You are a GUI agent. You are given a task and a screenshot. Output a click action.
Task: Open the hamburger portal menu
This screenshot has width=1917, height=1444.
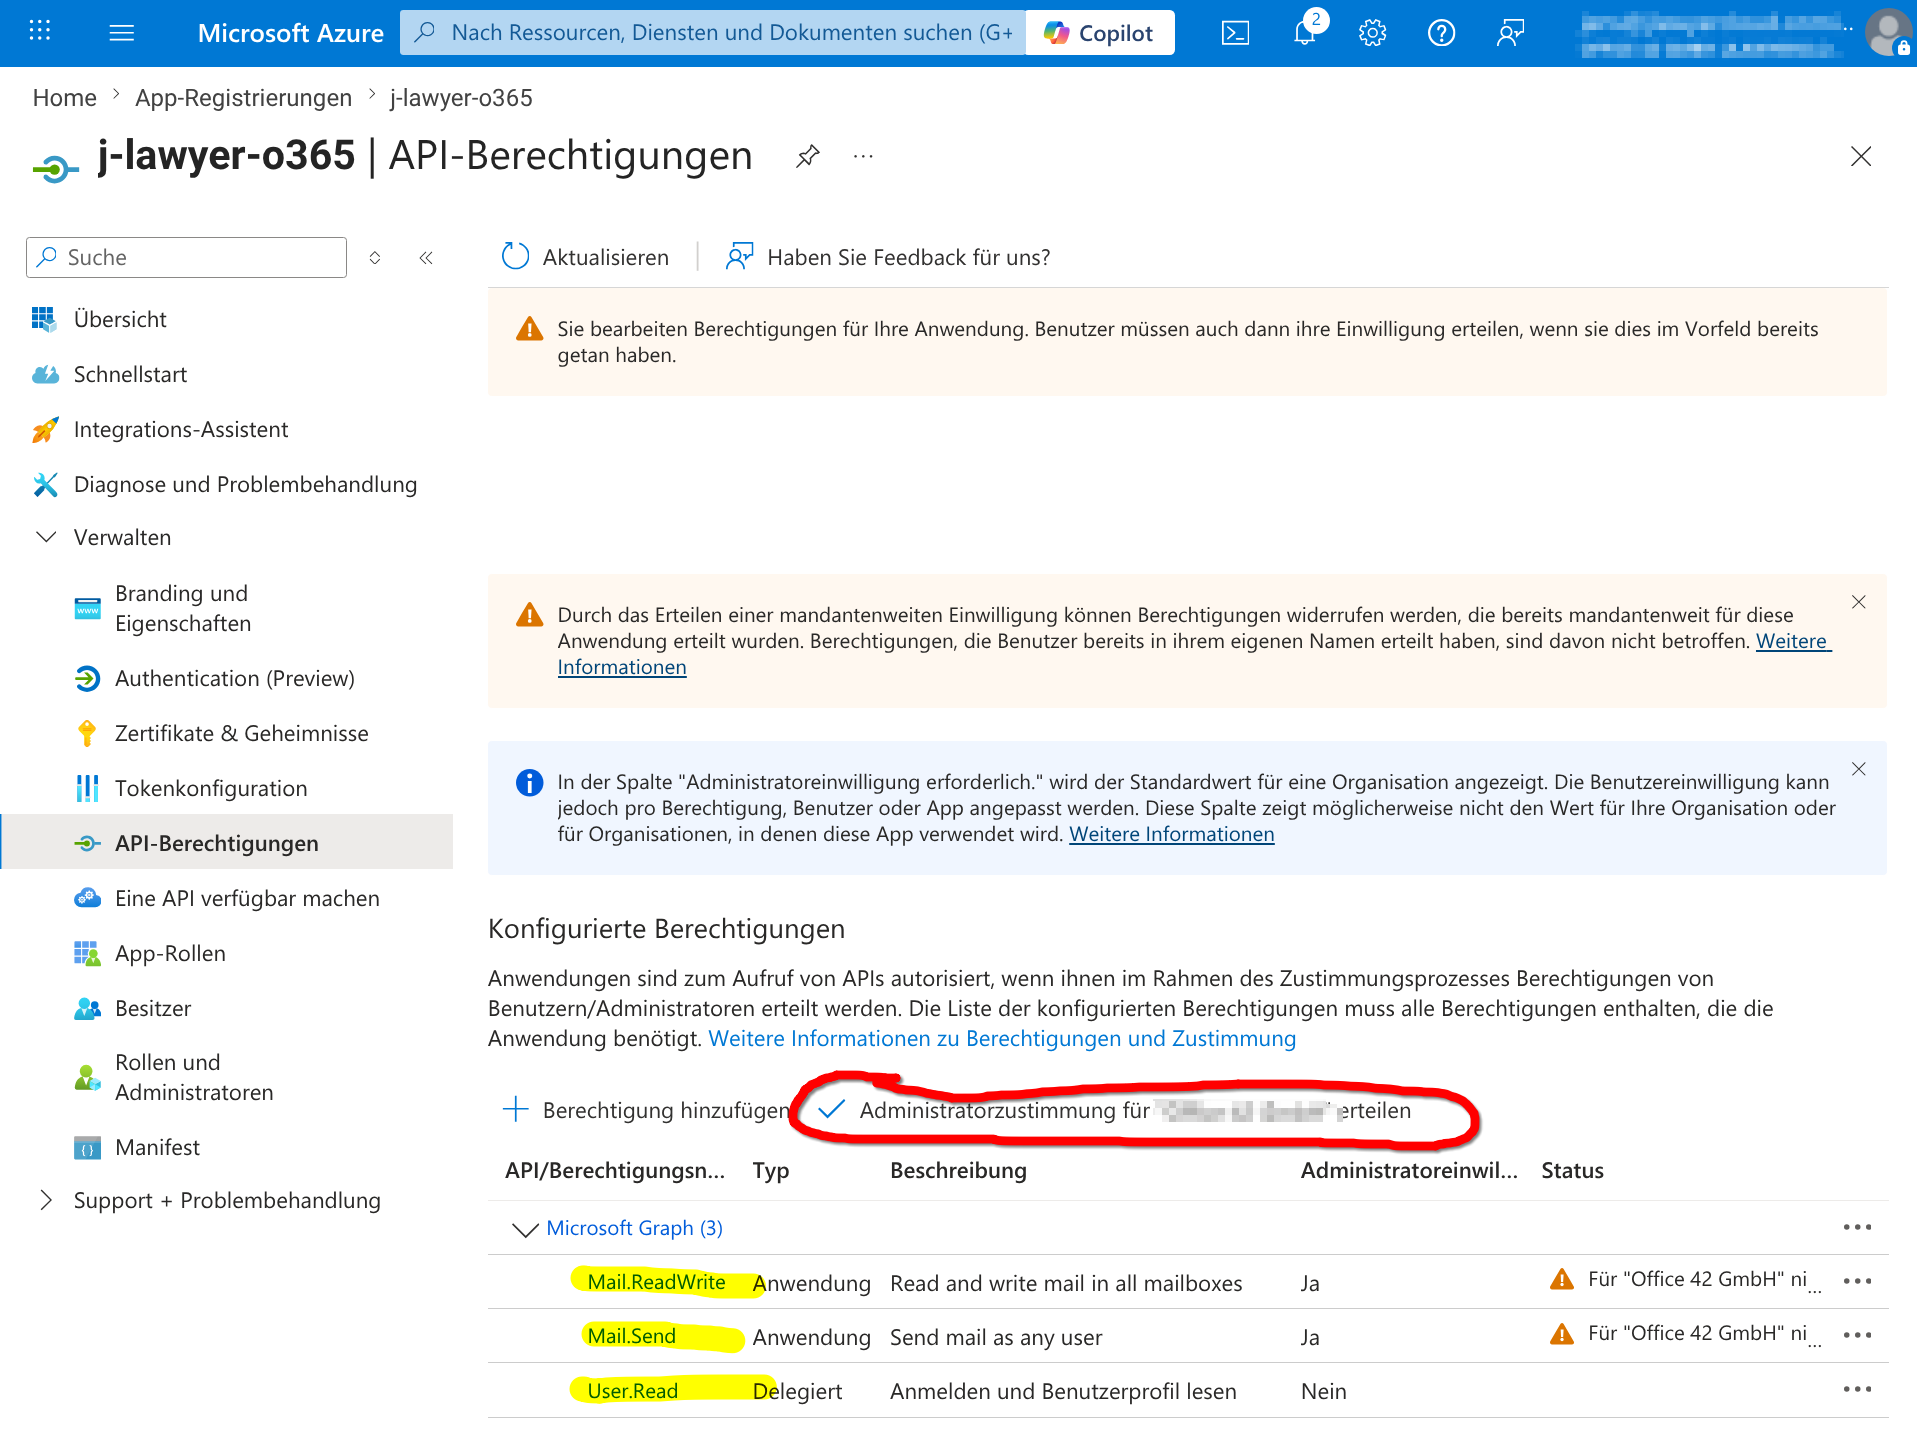pyautogui.click(x=121, y=33)
